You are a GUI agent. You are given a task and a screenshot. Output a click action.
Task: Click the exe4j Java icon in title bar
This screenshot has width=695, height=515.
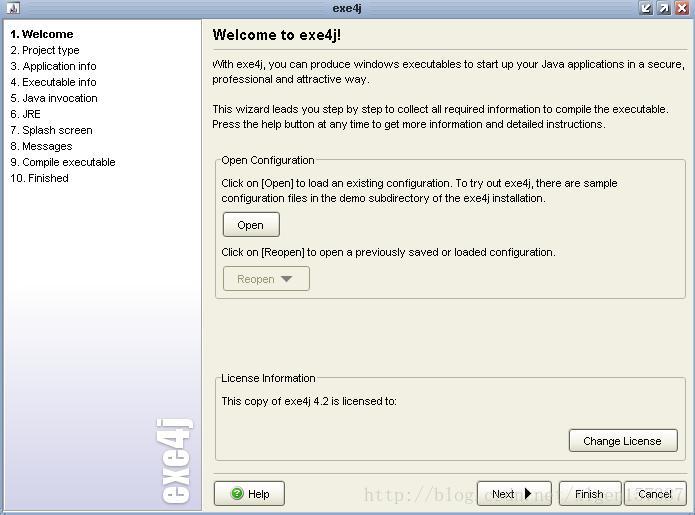pos(13,8)
